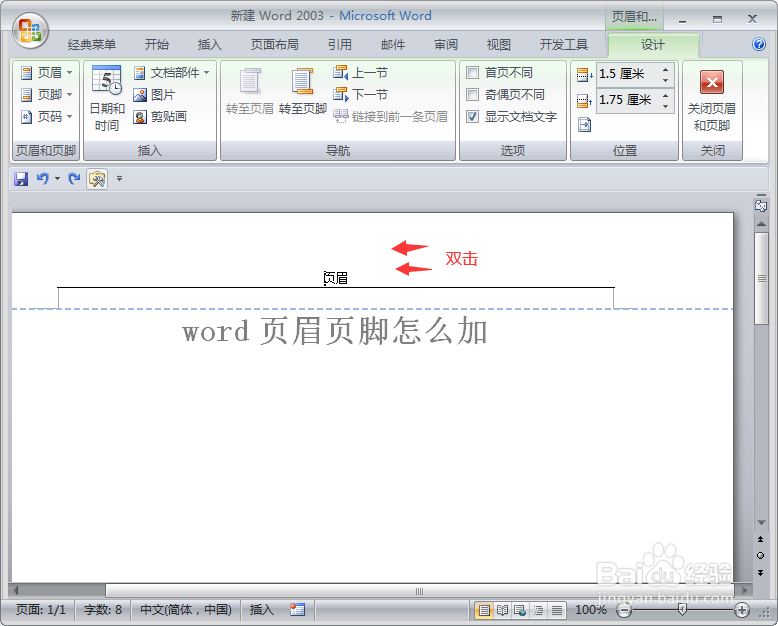This screenshot has height=626, width=778.
Task: Open the 经典菜单 tab
Action: point(92,45)
